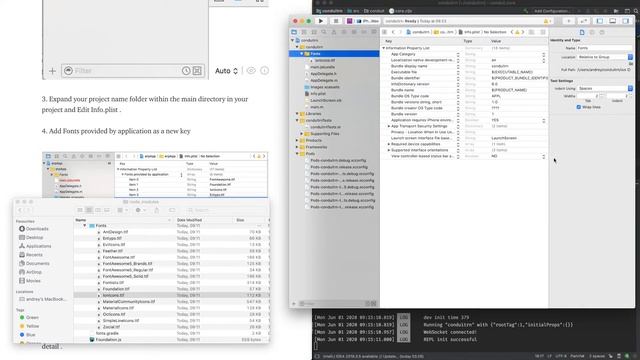
Task: Click the info circle icon next to Auto
Action: pos(264,71)
